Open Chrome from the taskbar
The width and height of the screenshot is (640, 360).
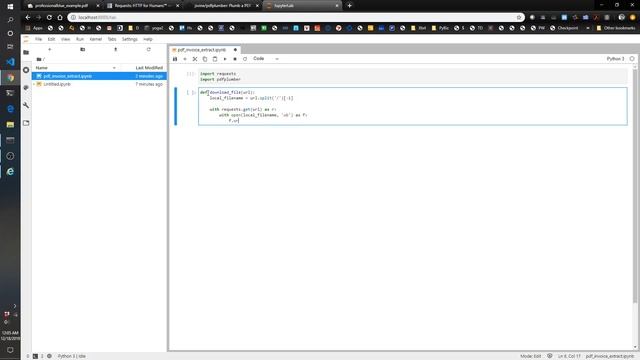(10, 78)
